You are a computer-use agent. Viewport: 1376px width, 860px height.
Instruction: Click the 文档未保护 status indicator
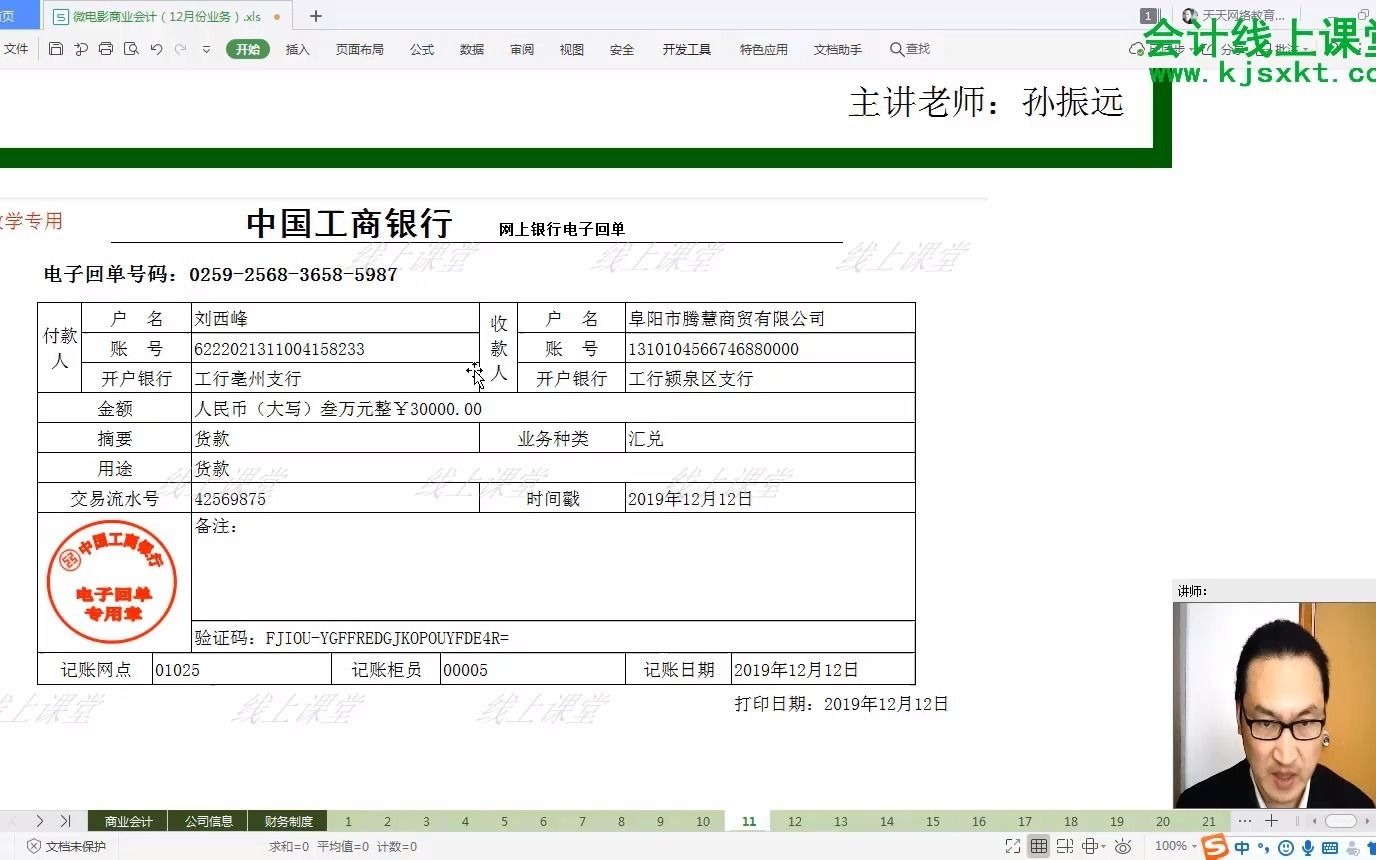(65, 846)
